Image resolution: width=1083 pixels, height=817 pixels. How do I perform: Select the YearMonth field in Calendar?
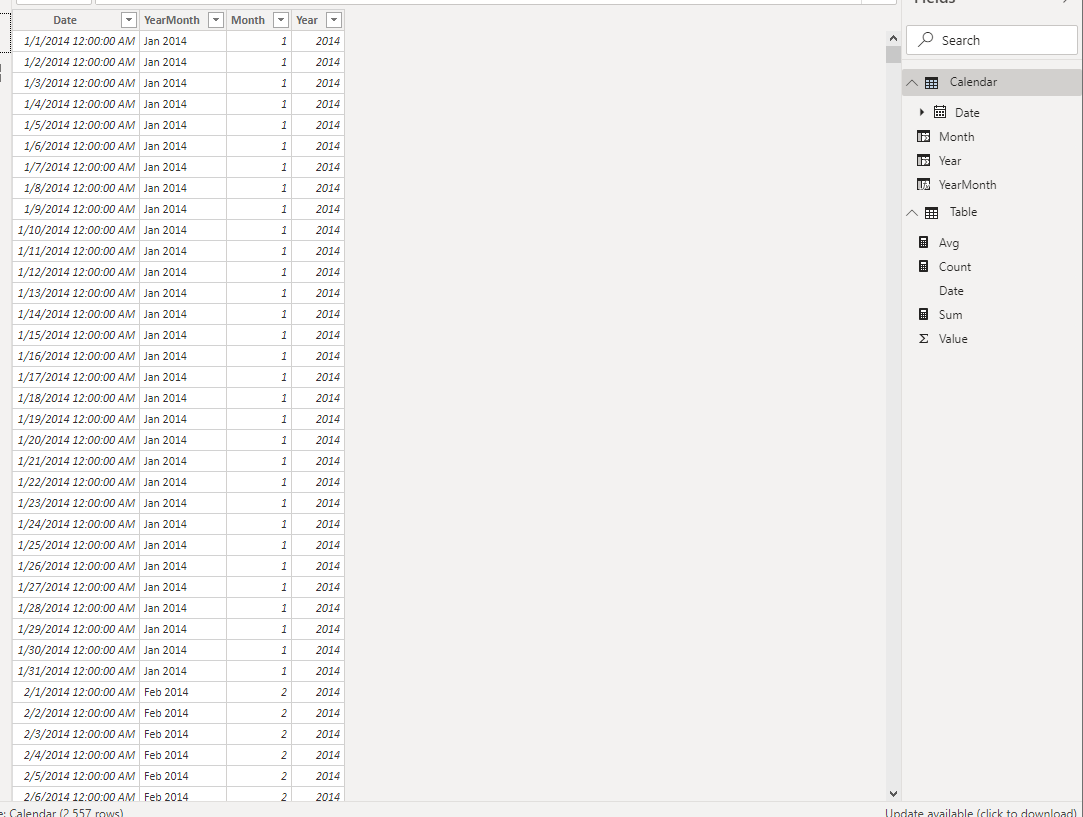point(967,185)
